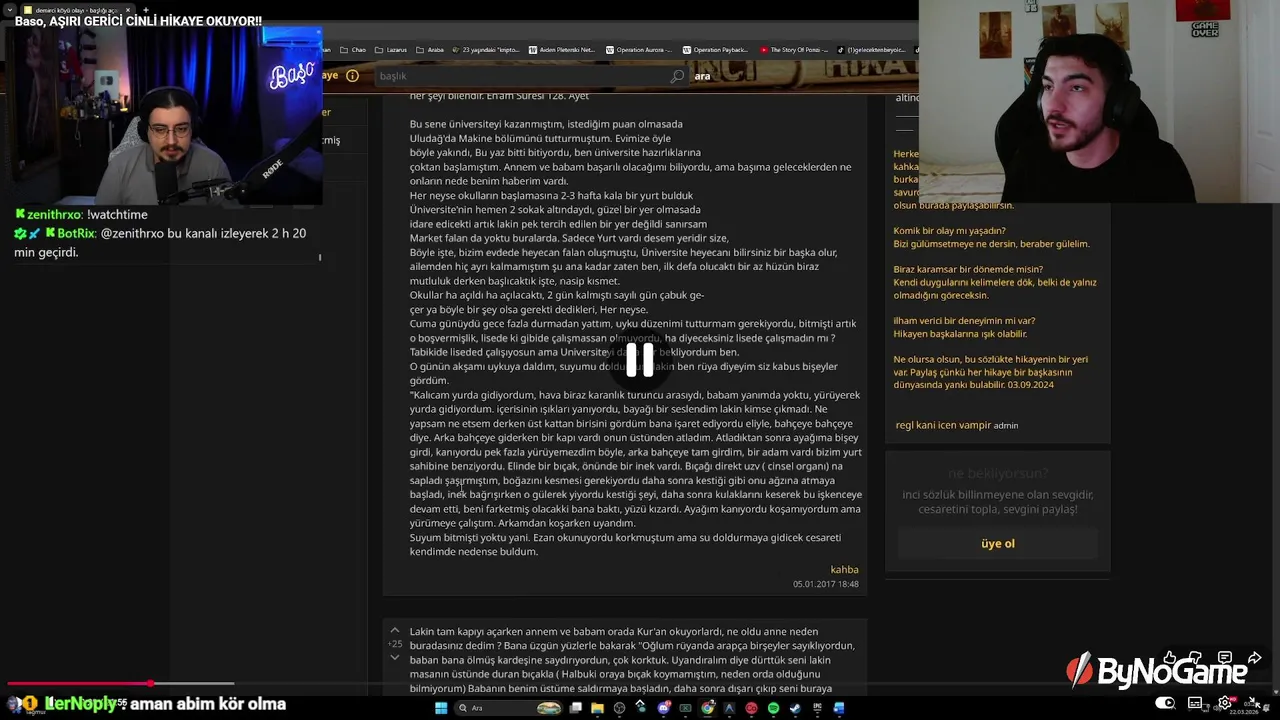This screenshot has width=1280, height=720.
Task: Click the video title 'Baso, AŞIRI GERİCİ CİNLİ HİKAYE OKUYOR!!'
Action: coord(138,21)
